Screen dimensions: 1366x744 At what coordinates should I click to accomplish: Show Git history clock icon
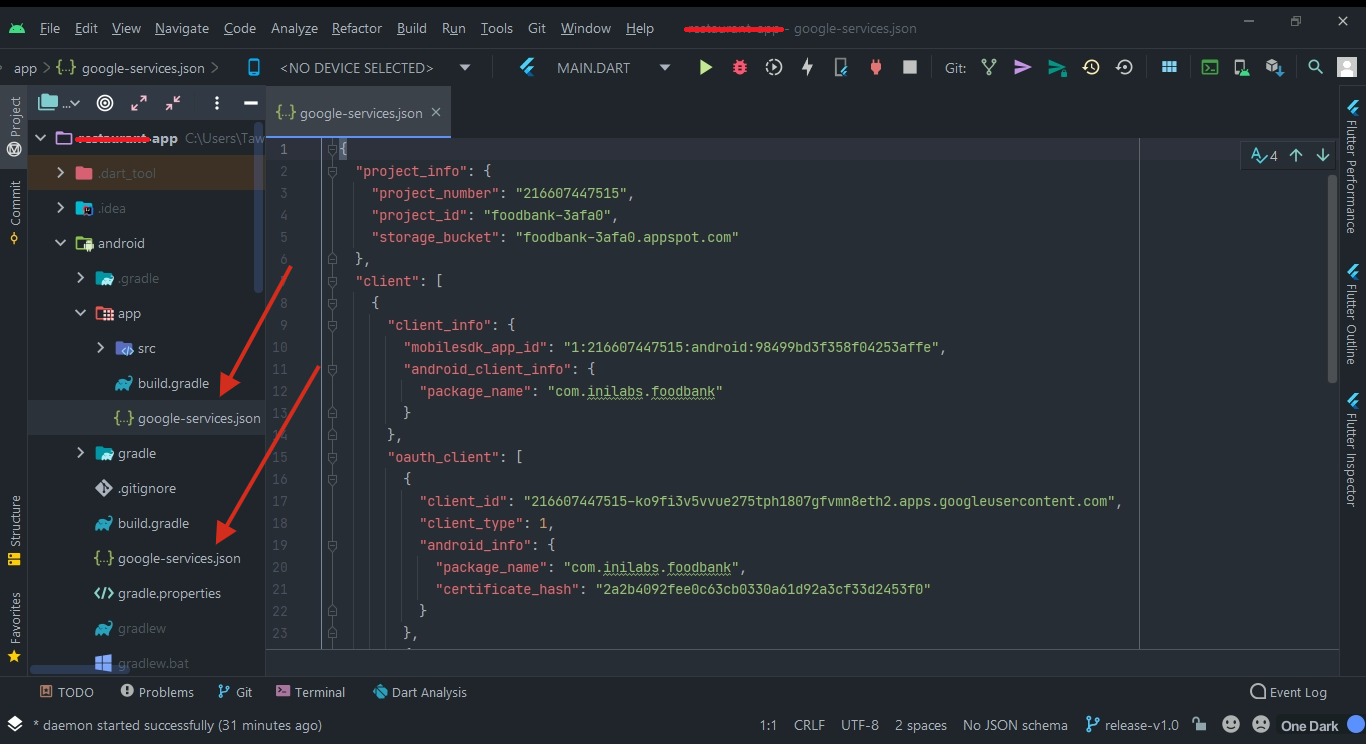pyautogui.click(x=1091, y=67)
